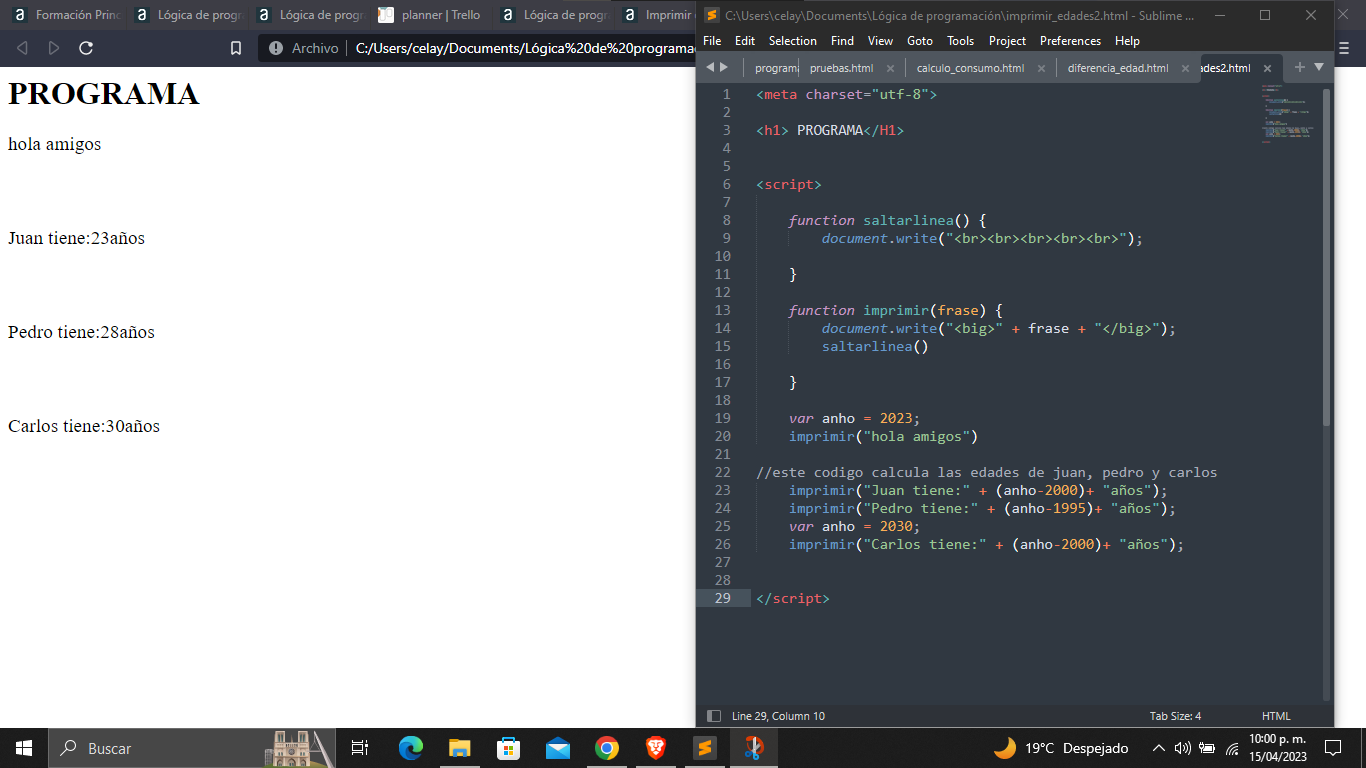
Task: Open the Wi-Fi network tray icon
Action: coord(1232,748)
